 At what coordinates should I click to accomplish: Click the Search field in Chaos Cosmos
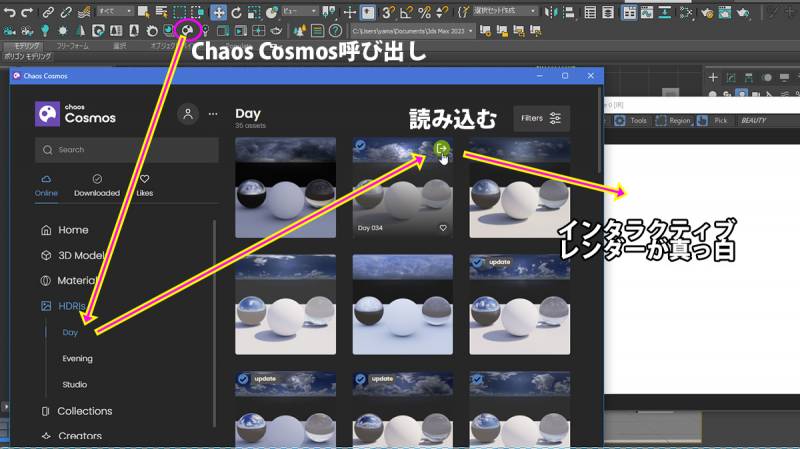coord(127,149)
